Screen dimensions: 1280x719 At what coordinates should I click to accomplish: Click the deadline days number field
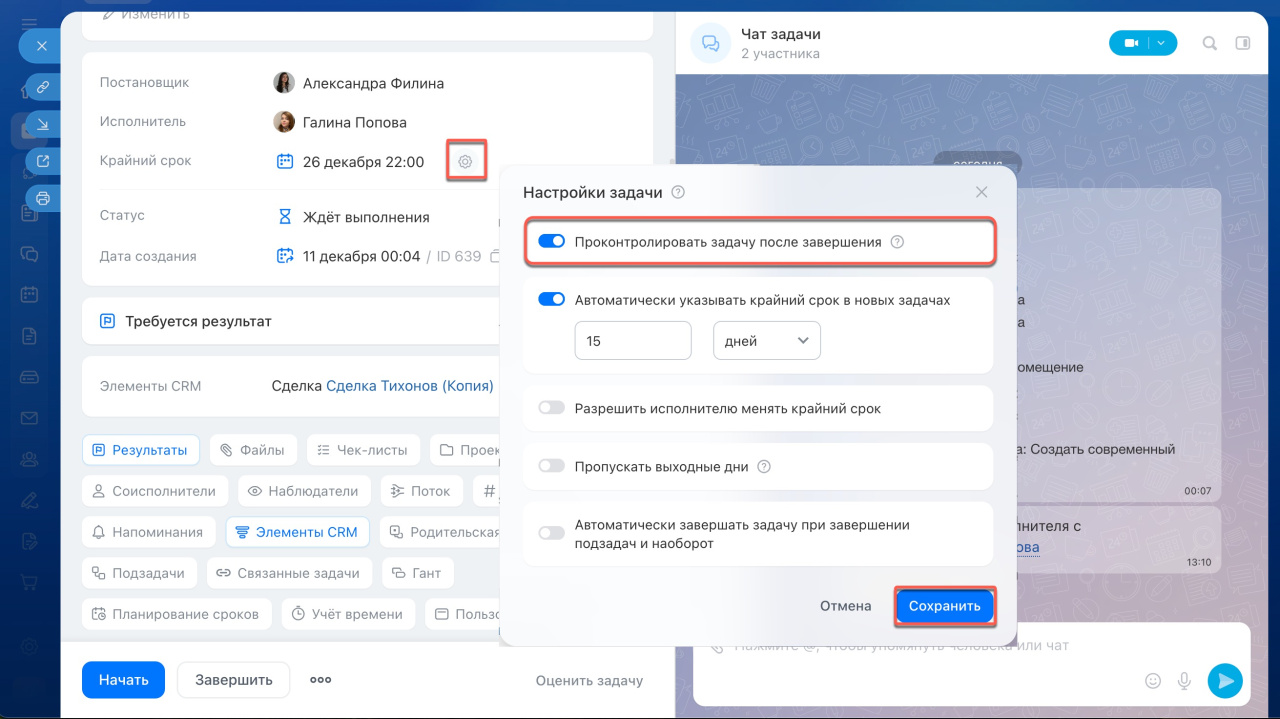click(x=632, y=341)
